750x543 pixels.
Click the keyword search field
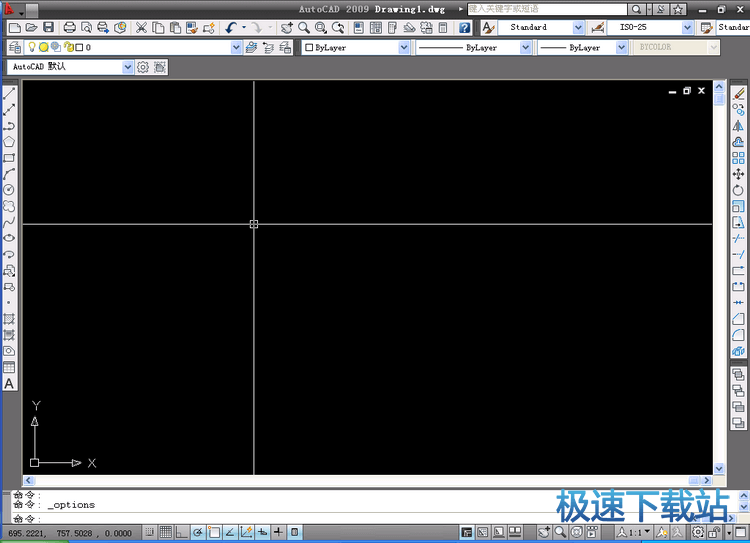click(547, 9)
